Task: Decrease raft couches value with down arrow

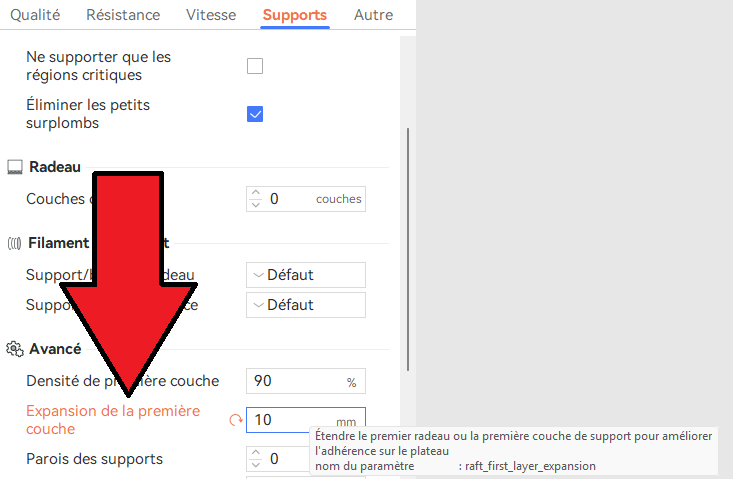Action: click(256, 205)
